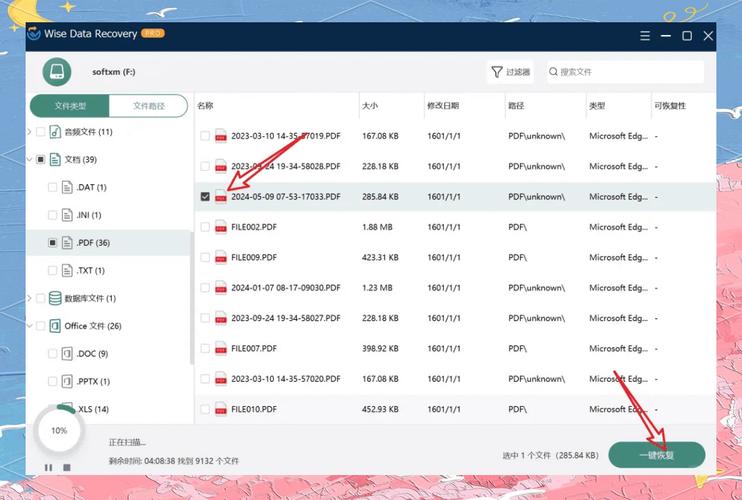The width and height of the screenshot is (742, 500).
Task: Click the 398.92 KB size cell
Action: click(x=380, y=349)
